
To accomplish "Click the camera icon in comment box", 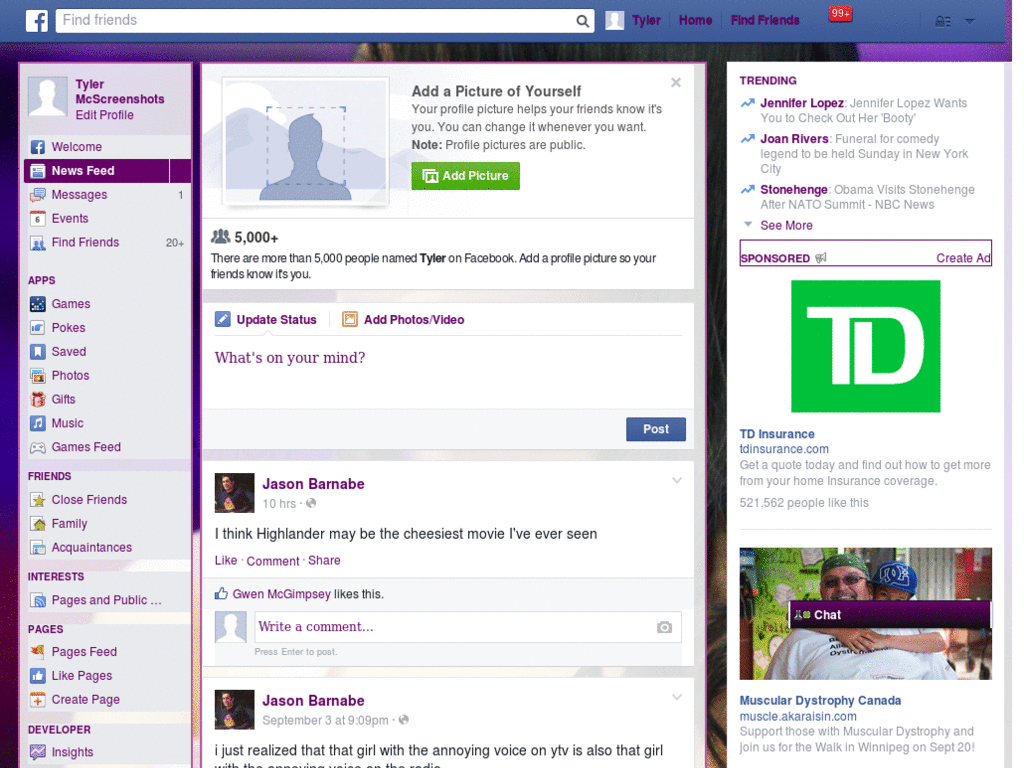I will (664, 627).
